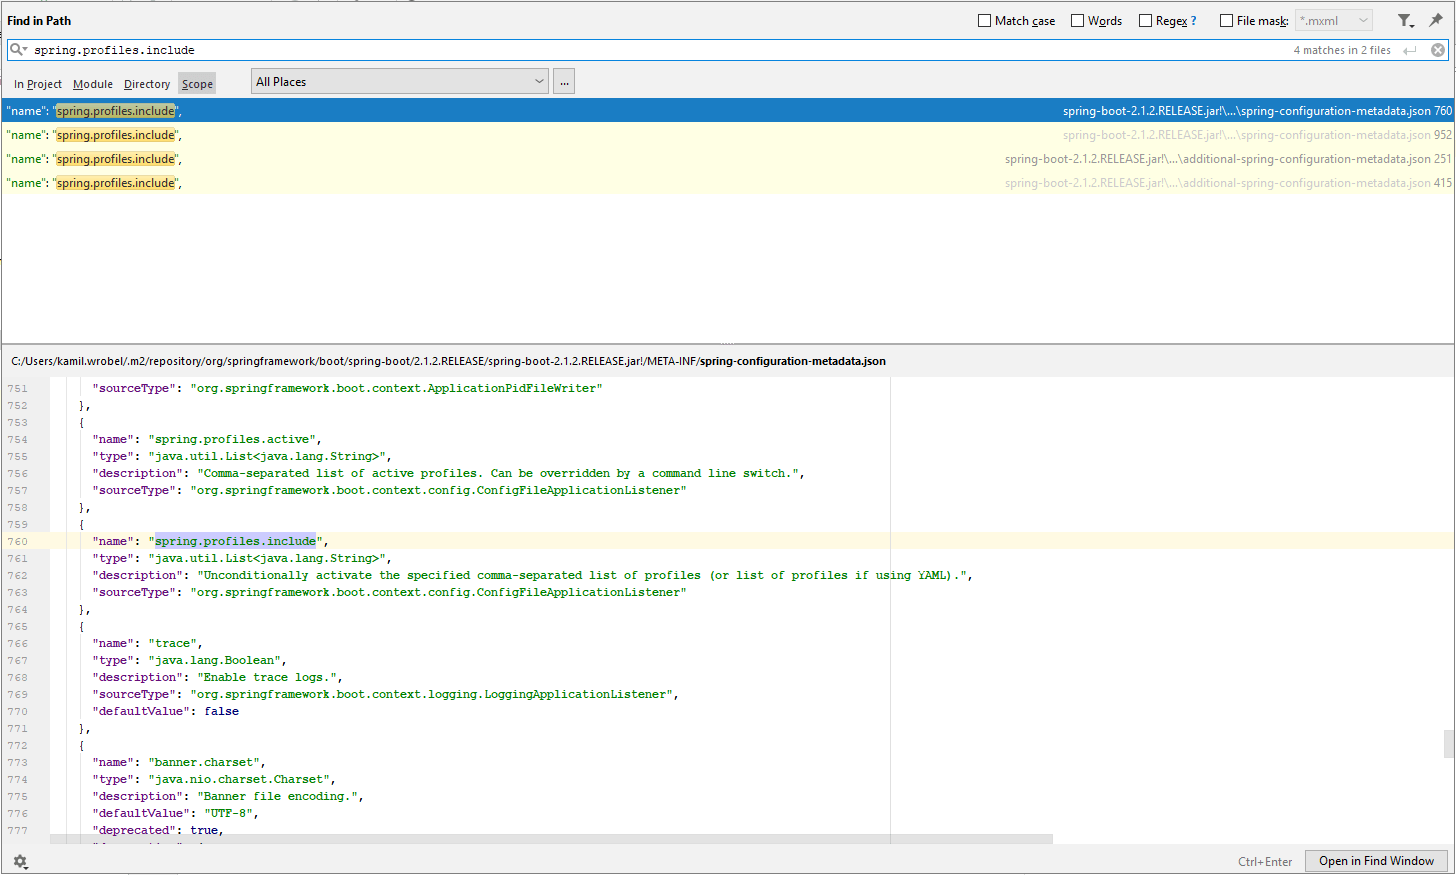
Task: Click the new line icon in search field
Action: [x=1410, y=50]
